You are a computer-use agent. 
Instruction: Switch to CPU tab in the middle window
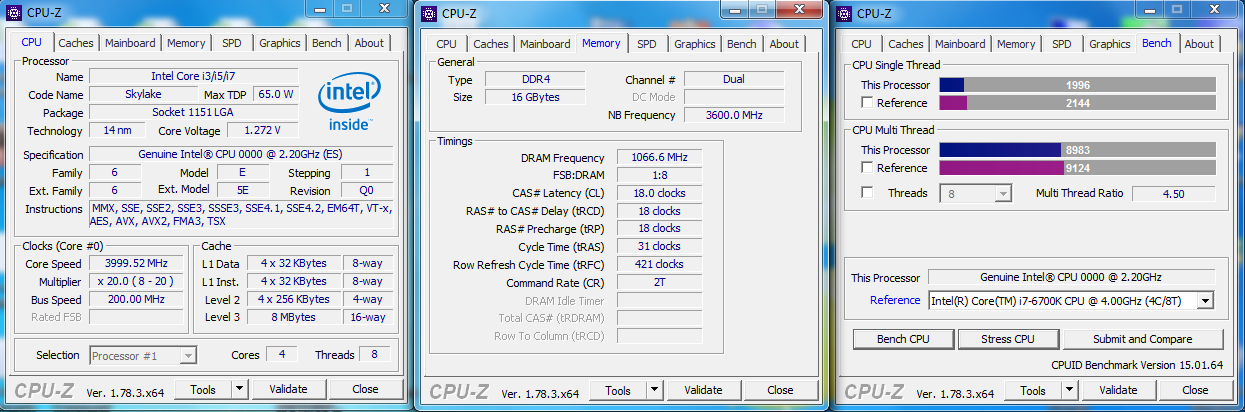[447, 44]
